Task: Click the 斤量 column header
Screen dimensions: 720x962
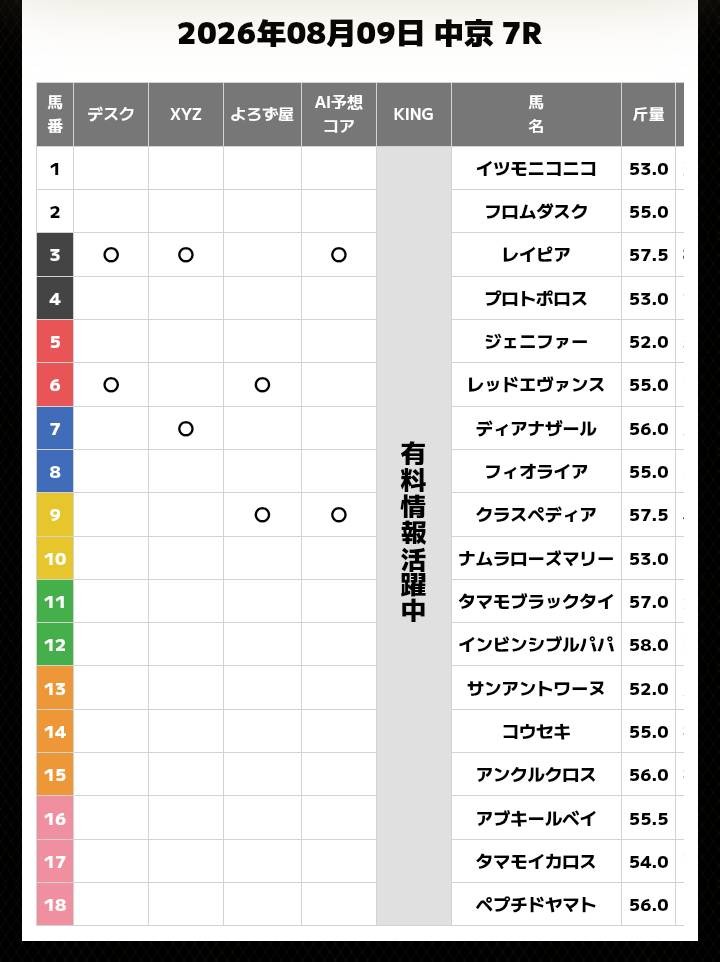Action: (x=648, y=114)
